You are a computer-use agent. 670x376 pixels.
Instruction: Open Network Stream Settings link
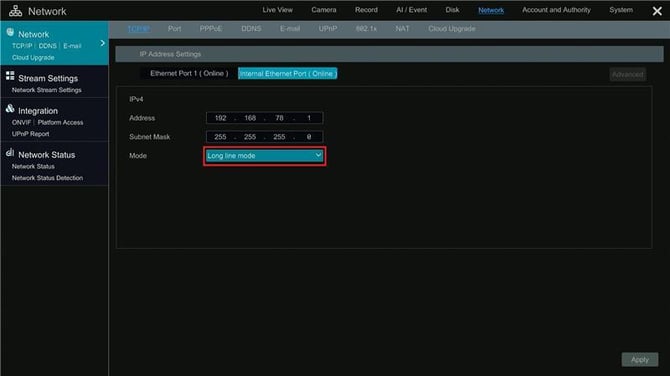coord(47,90)
